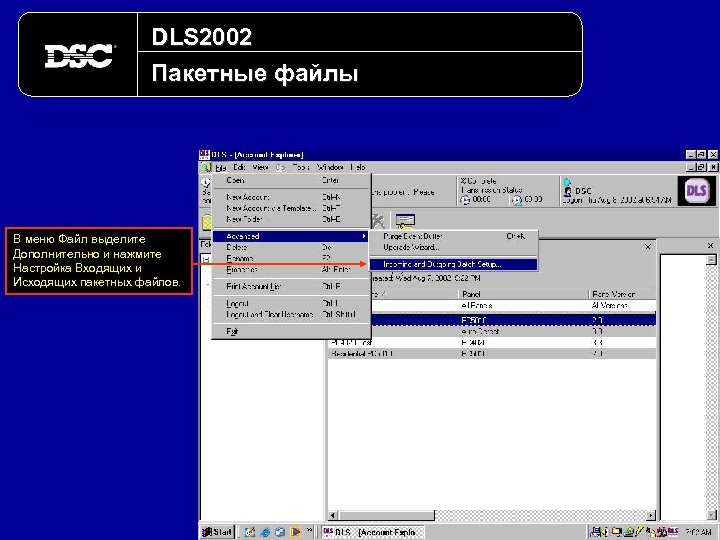This screenshot has height=540, width=720.
Task: Choose New Folder in the File menu
Action: (x=291, y=219)
